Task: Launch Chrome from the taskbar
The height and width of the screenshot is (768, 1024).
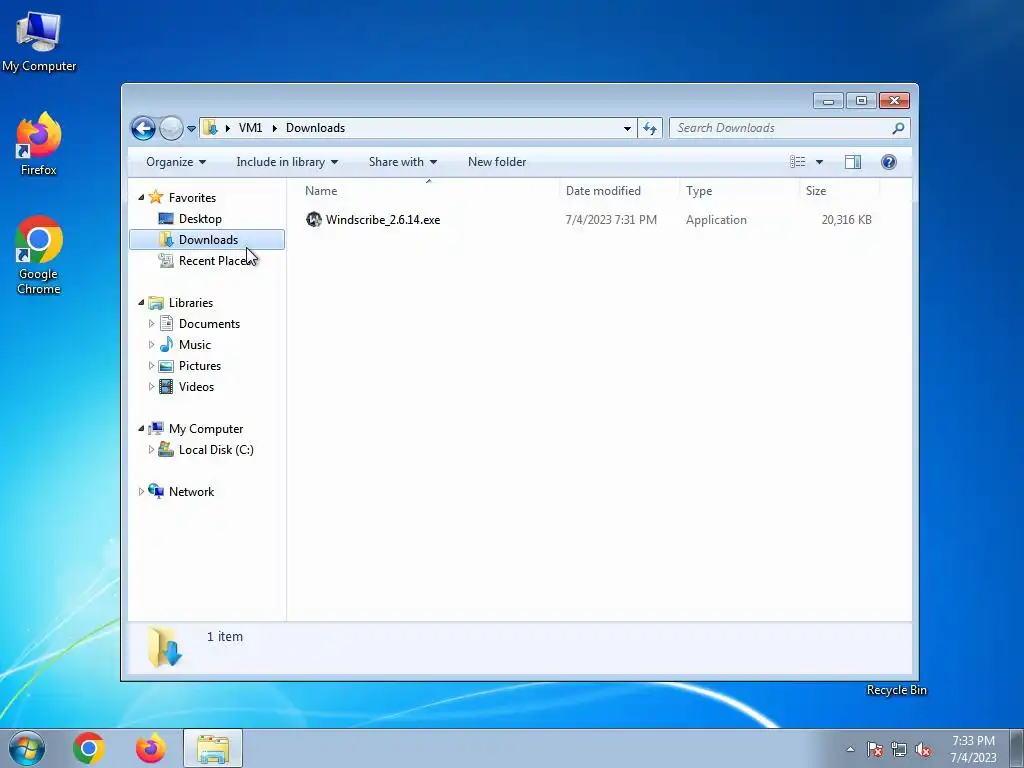Action: [x=89, y=748]
